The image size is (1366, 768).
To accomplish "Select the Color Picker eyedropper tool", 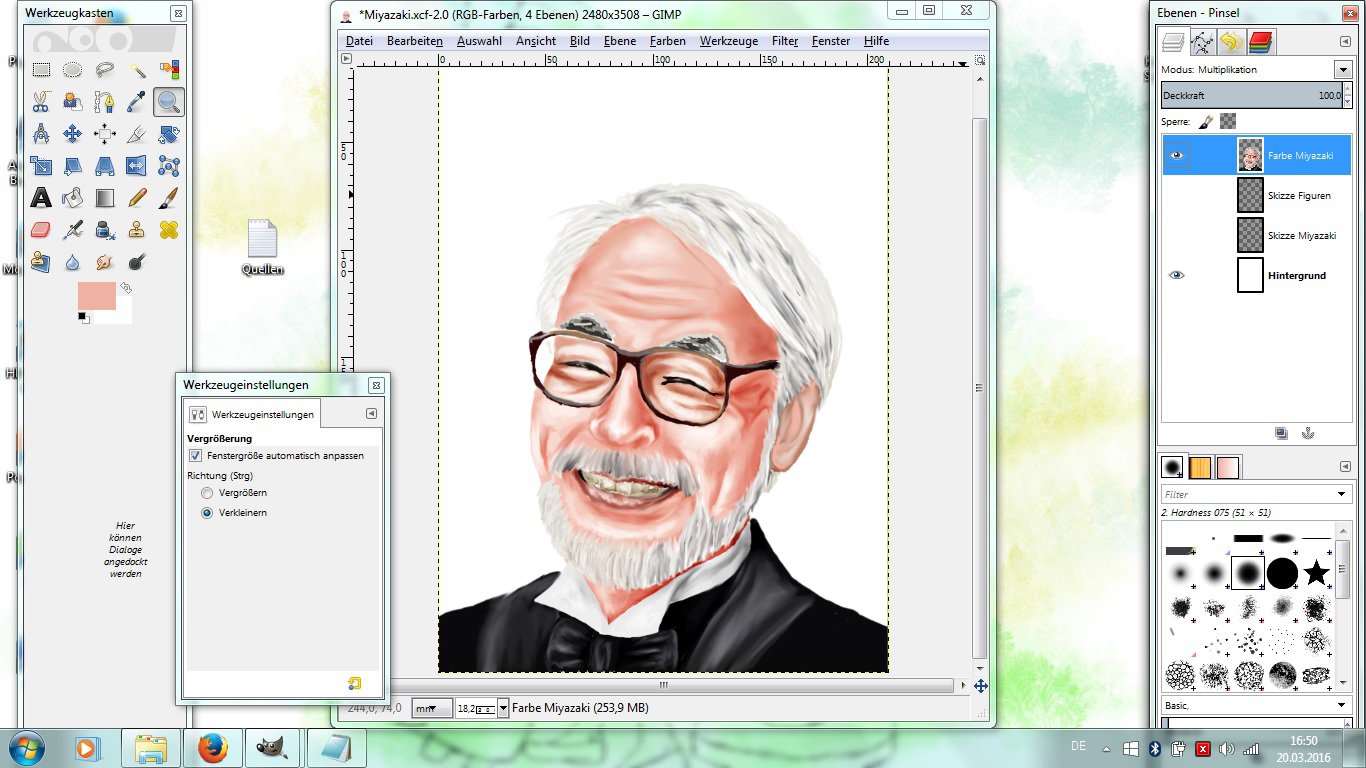I will tap(137, 102).
